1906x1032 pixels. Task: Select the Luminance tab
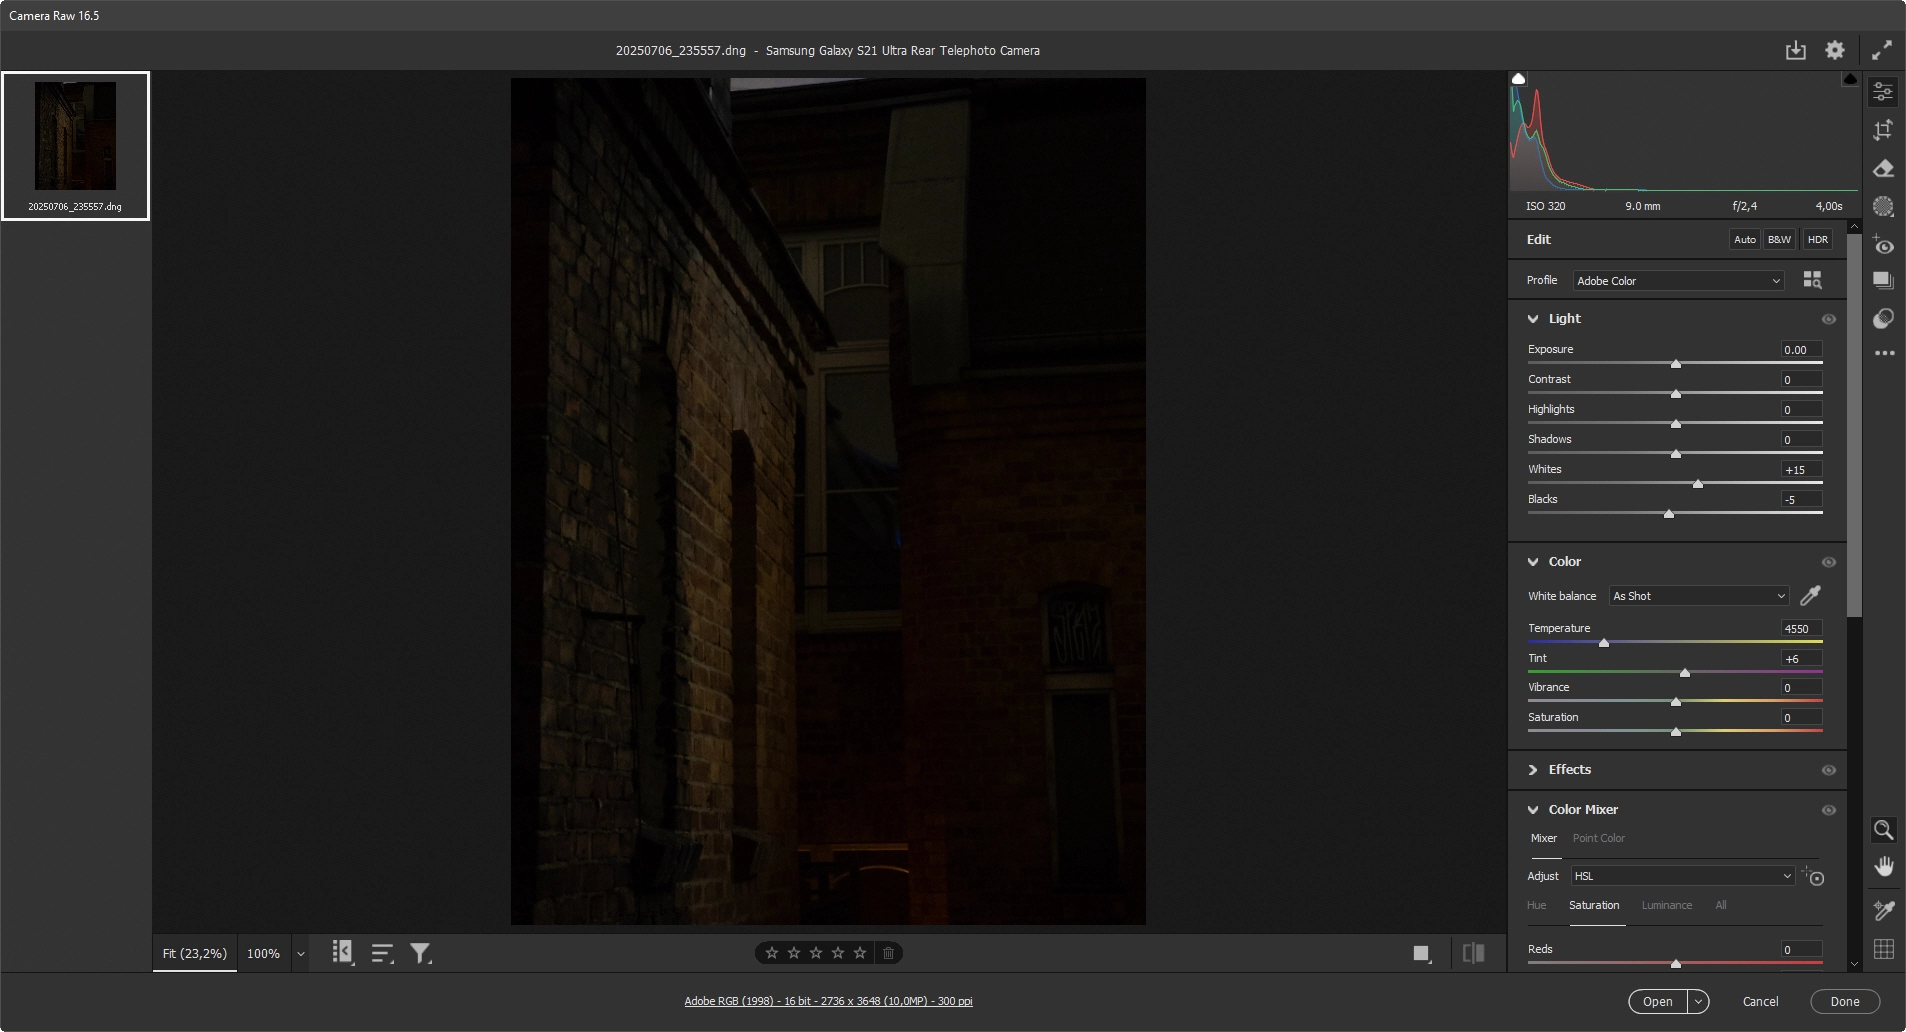coord(1666,905)
